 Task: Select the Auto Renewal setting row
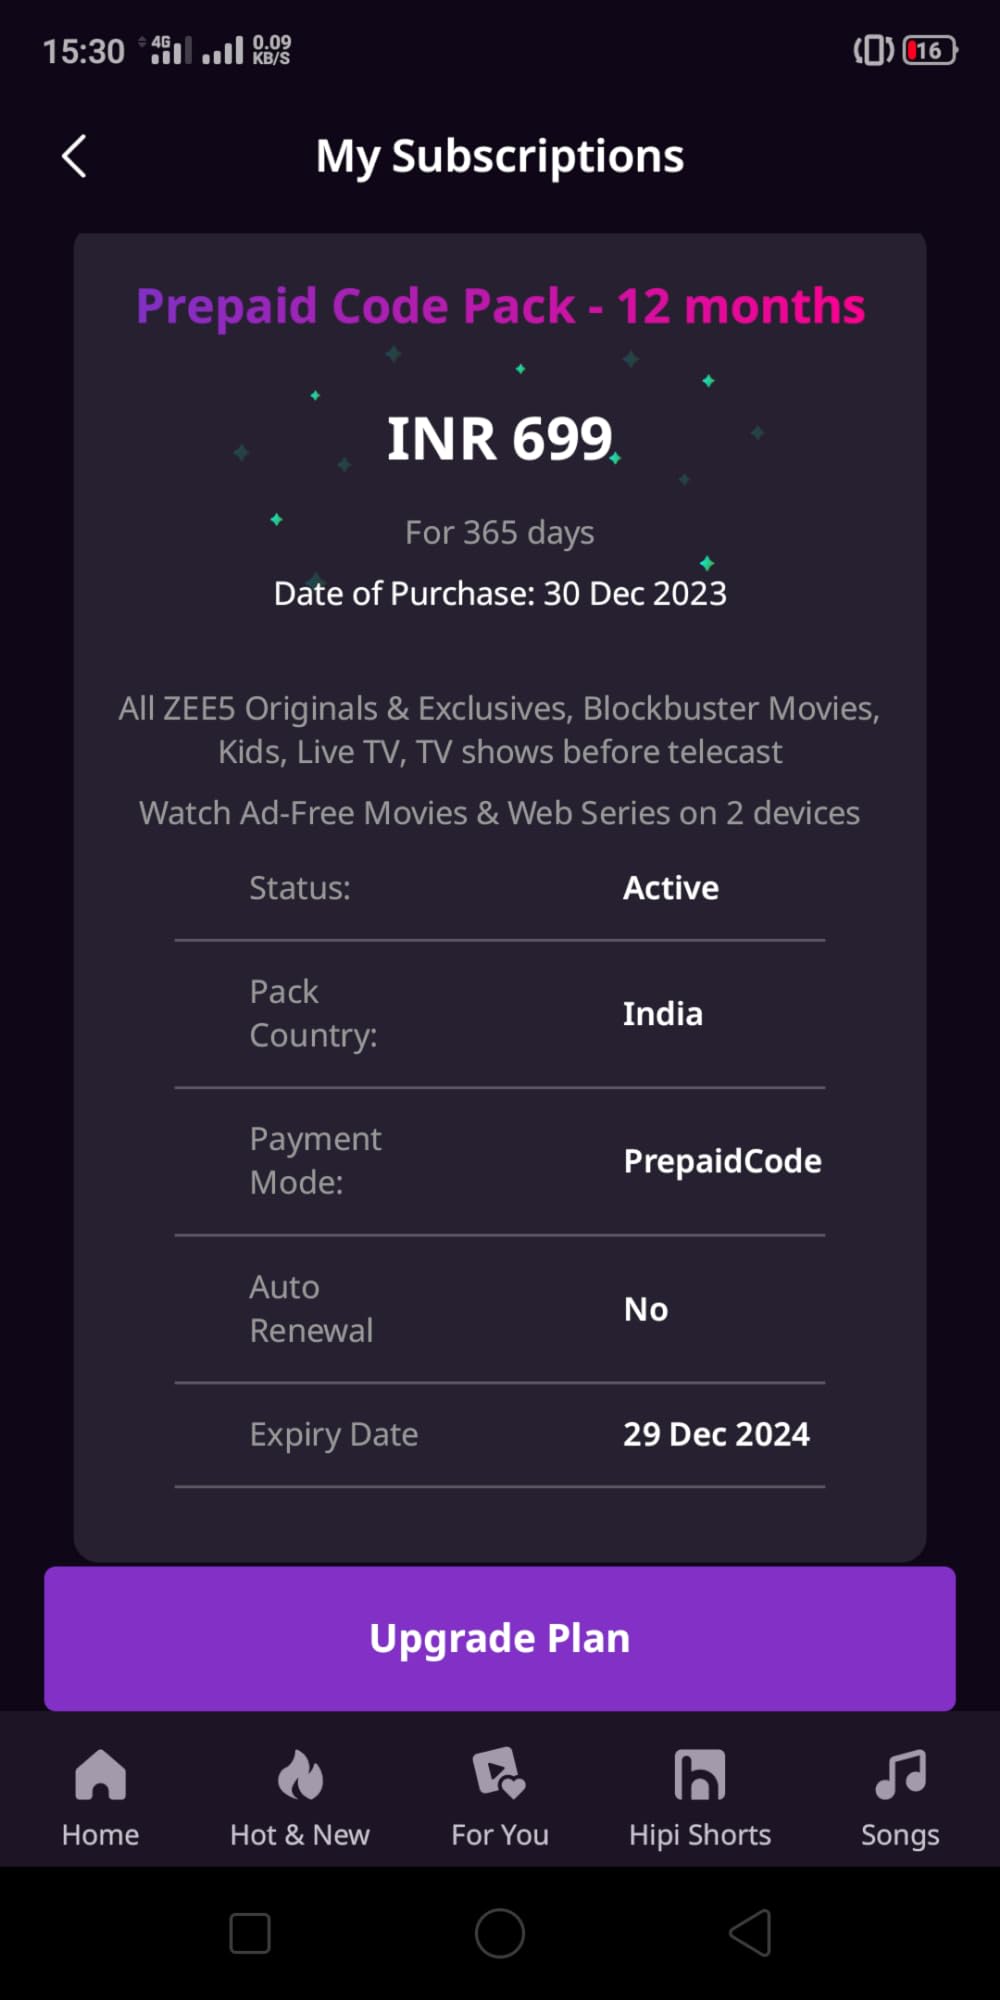[500, 1308]
